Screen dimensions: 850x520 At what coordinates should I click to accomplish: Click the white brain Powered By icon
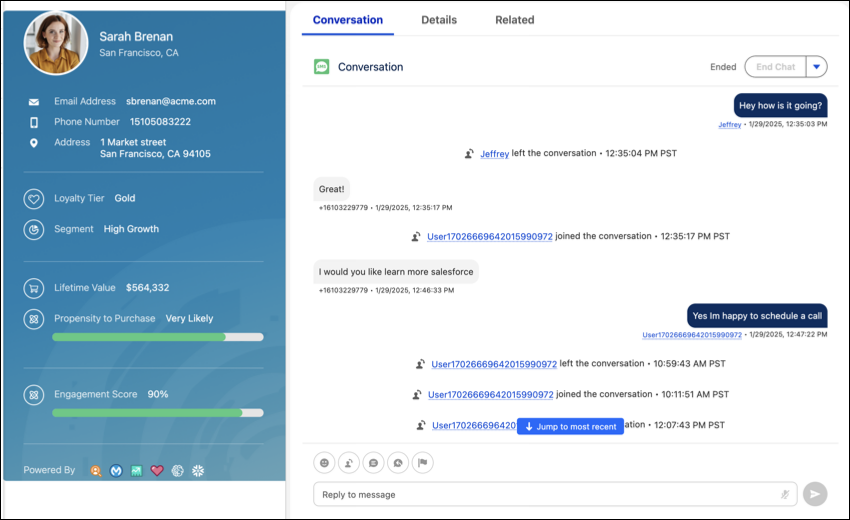coord(177,471)
